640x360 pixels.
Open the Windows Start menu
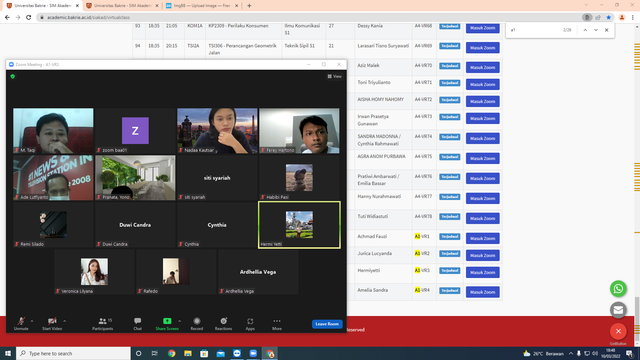coord(8,353)
